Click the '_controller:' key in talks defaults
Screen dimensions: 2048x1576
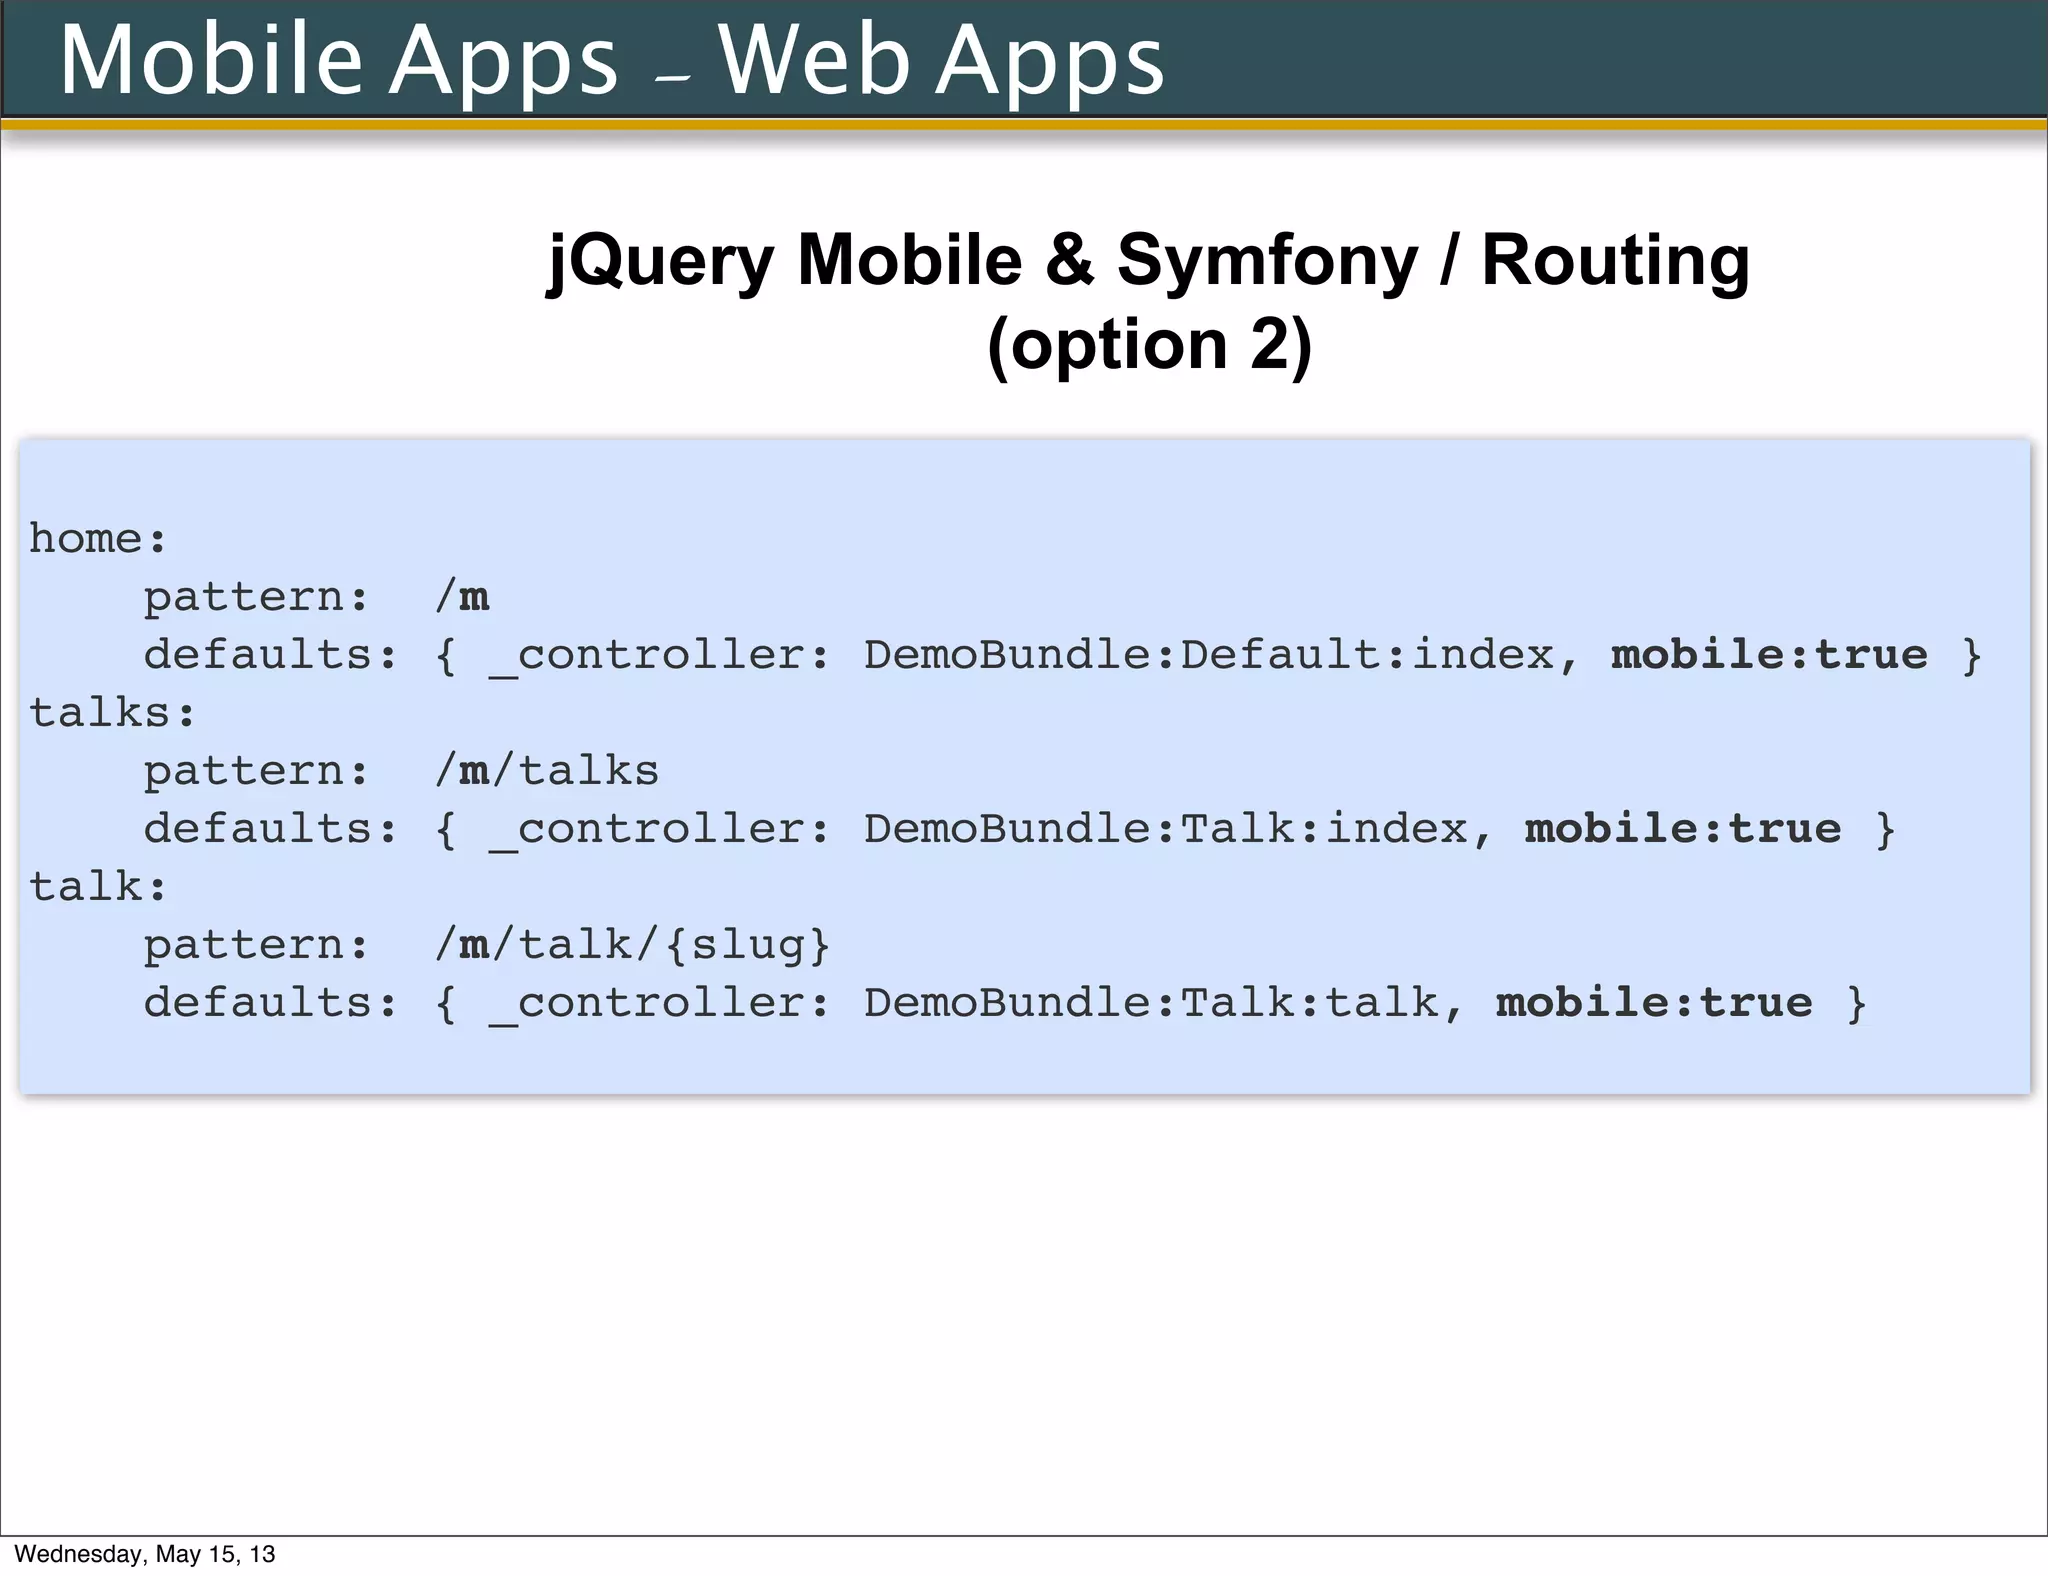pos(659,829)
